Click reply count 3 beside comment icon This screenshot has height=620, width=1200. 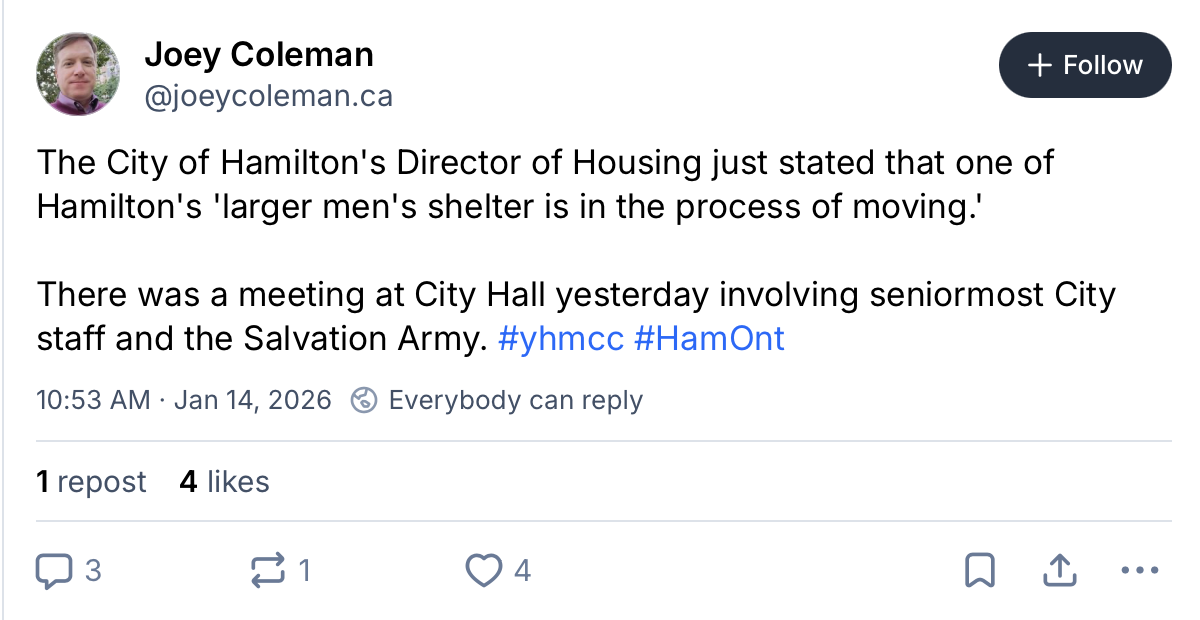coord(93,571)
